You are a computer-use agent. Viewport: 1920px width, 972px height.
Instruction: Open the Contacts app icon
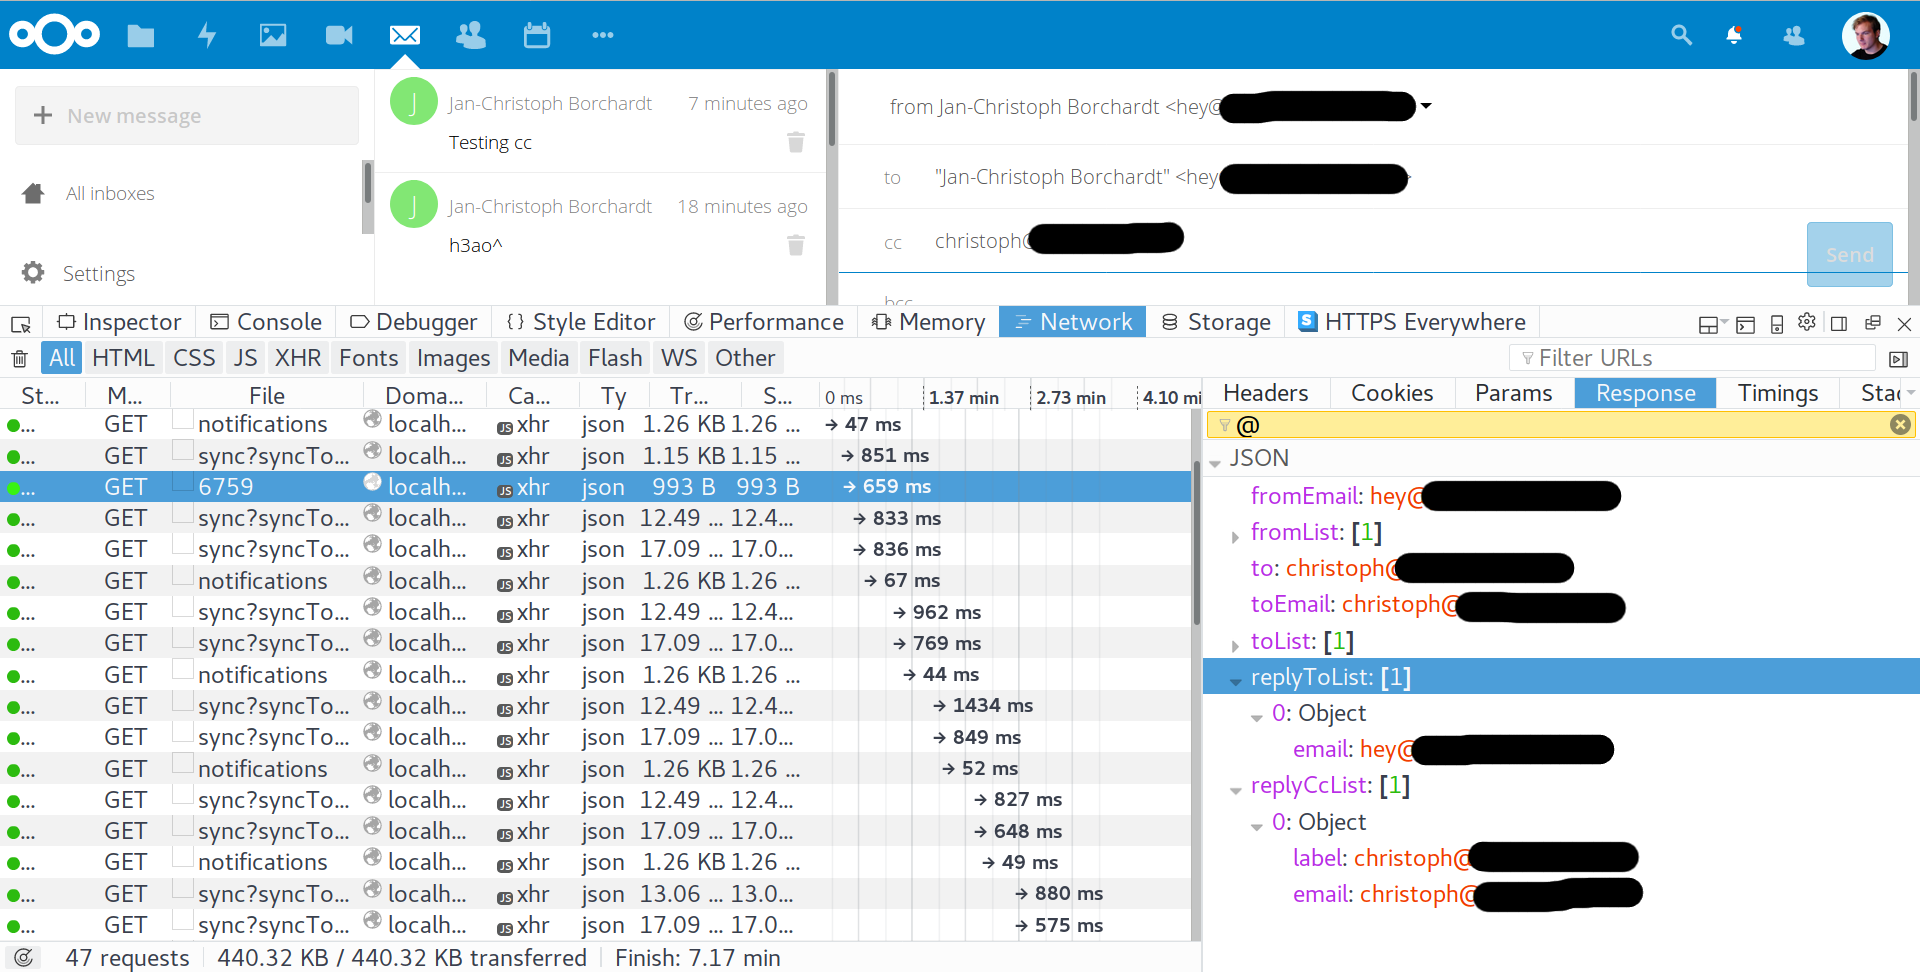click(x=470, y=35)
